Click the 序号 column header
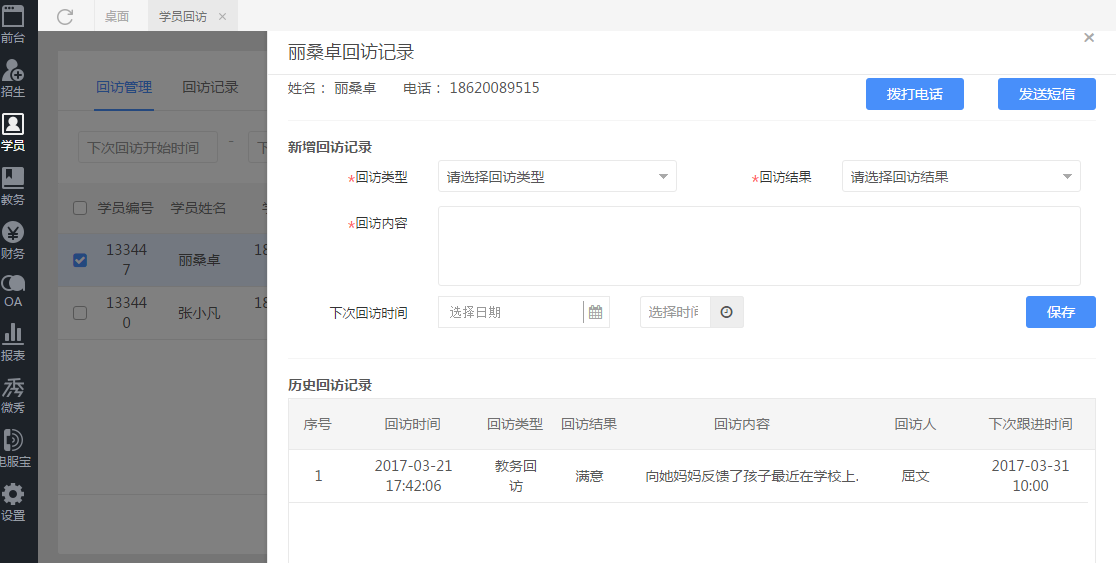The height and width of the screenshot is (563, 1116). 317,424
